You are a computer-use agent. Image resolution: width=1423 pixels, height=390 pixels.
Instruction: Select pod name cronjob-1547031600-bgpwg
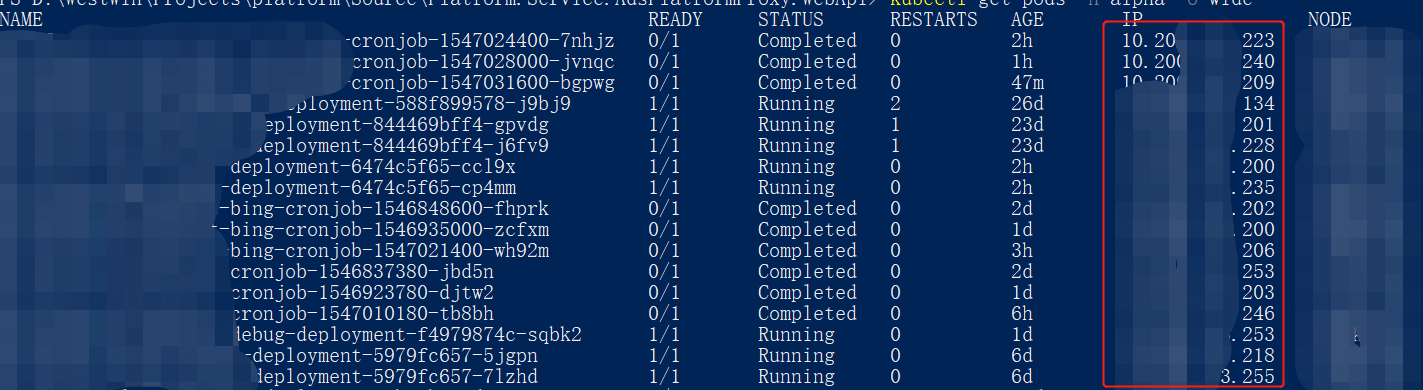(484, 83)
